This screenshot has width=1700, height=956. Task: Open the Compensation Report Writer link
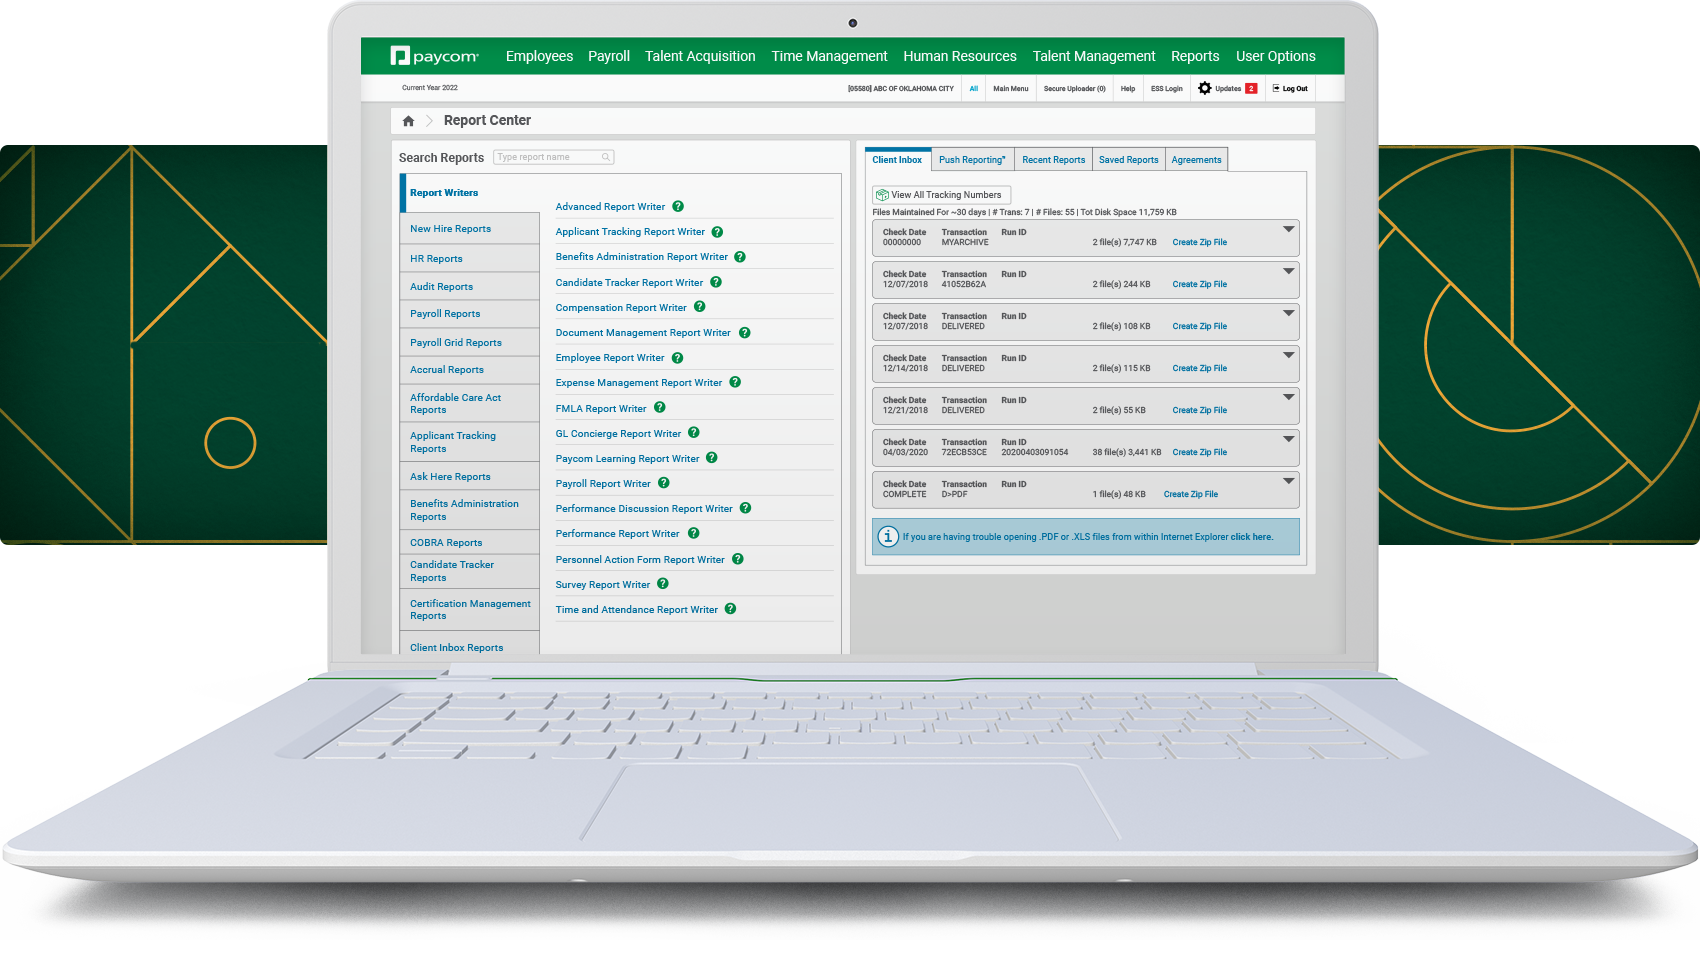tap(621, 308)
